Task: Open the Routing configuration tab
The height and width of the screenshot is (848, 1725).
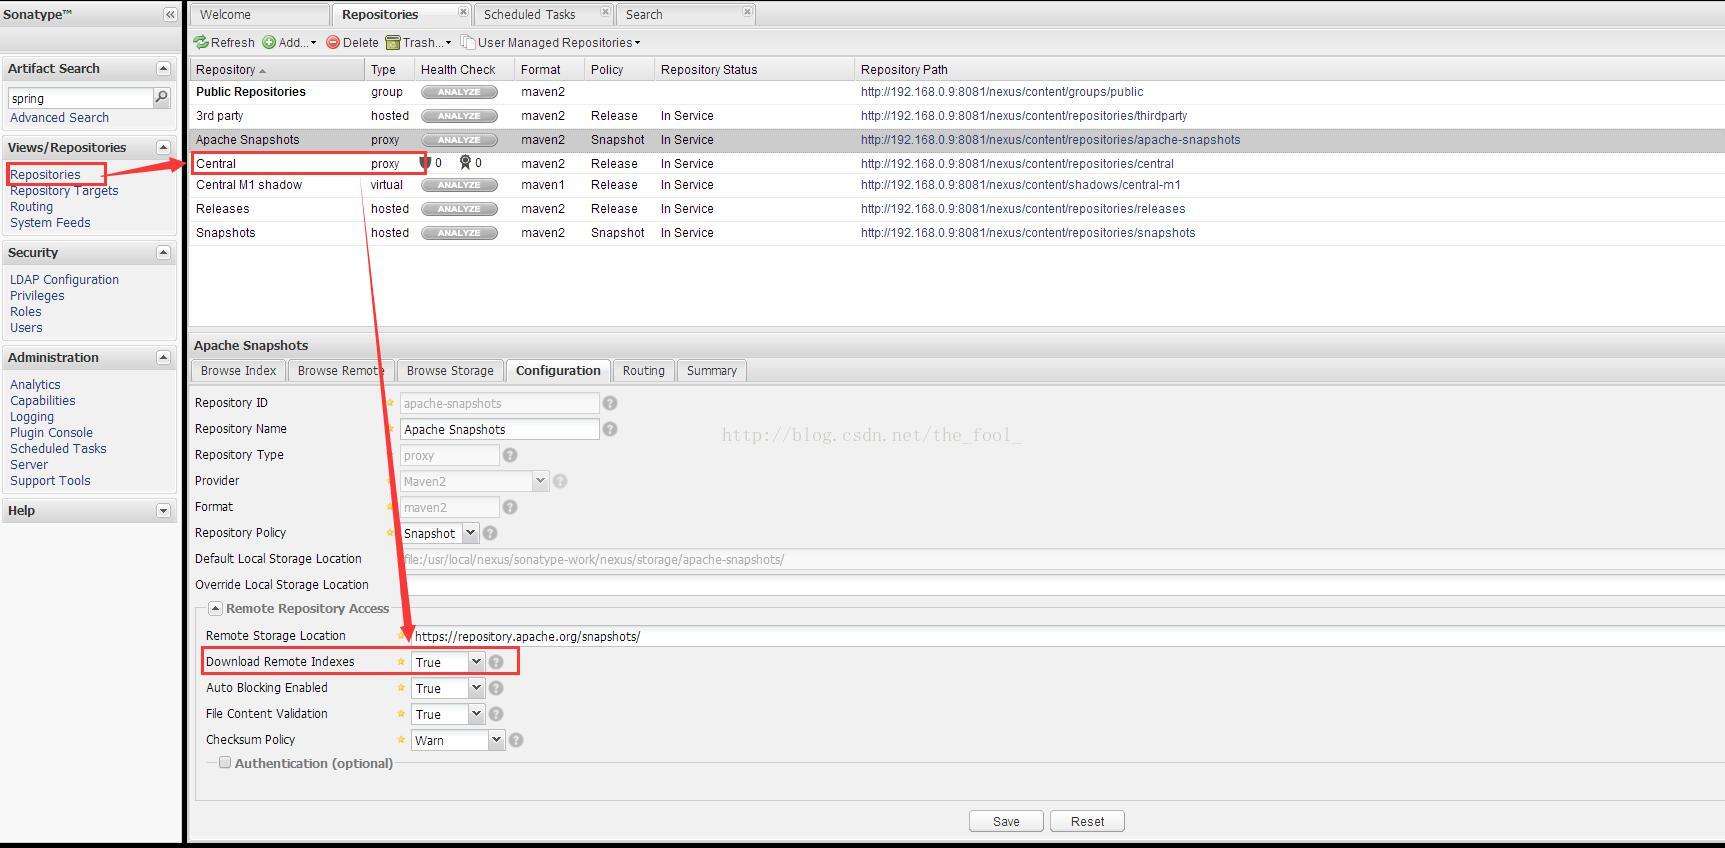Action: [643, 370]
